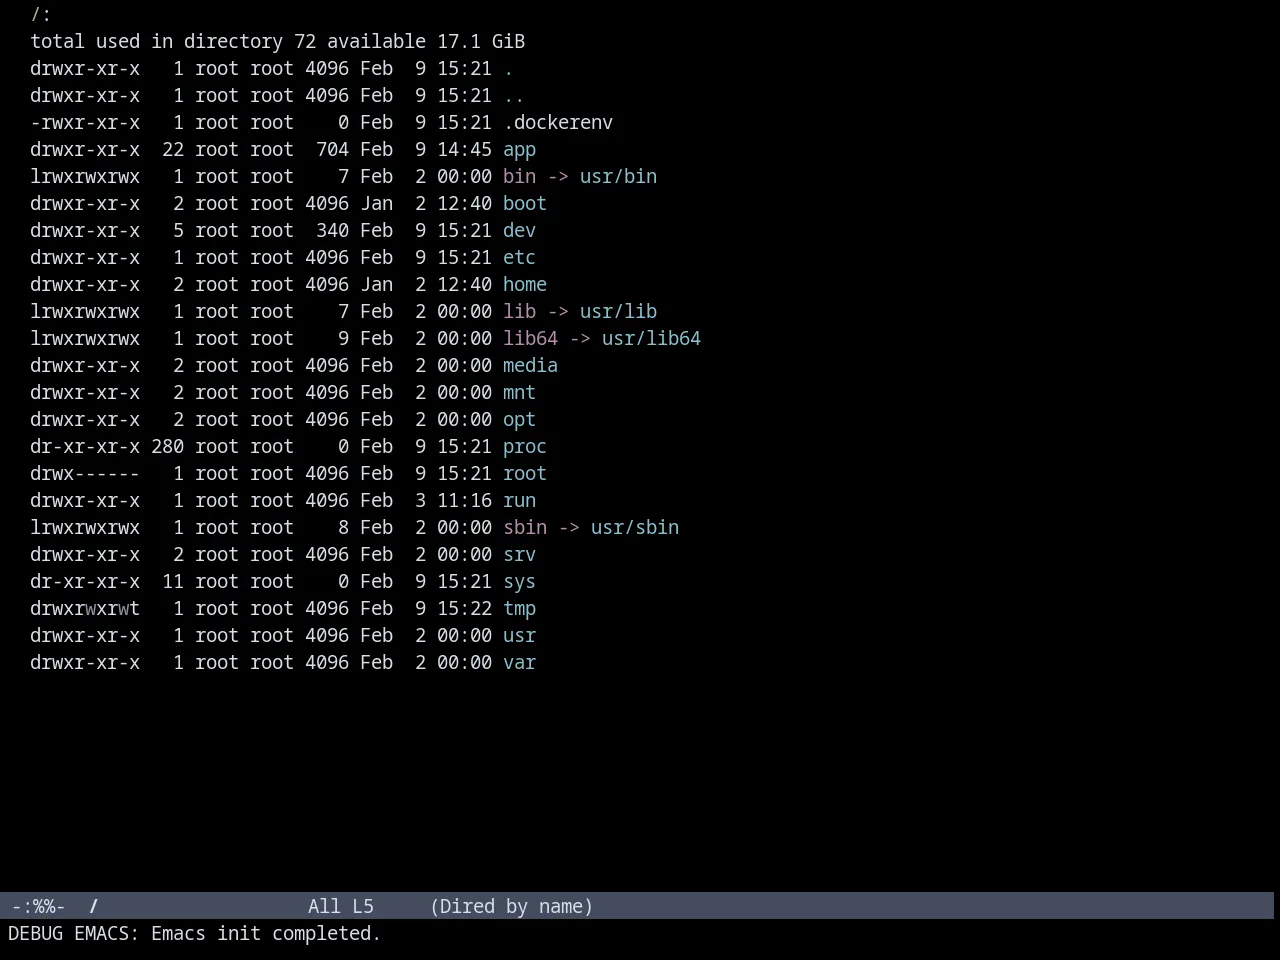Follow the bin symlink entry

[x=519, y=177]
